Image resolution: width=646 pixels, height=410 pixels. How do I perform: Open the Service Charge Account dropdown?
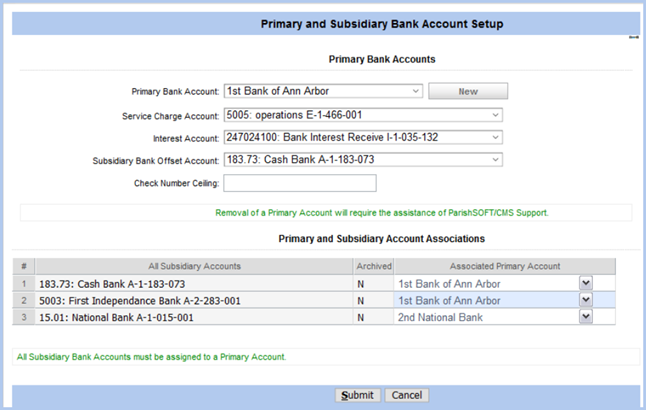(363, 115)
